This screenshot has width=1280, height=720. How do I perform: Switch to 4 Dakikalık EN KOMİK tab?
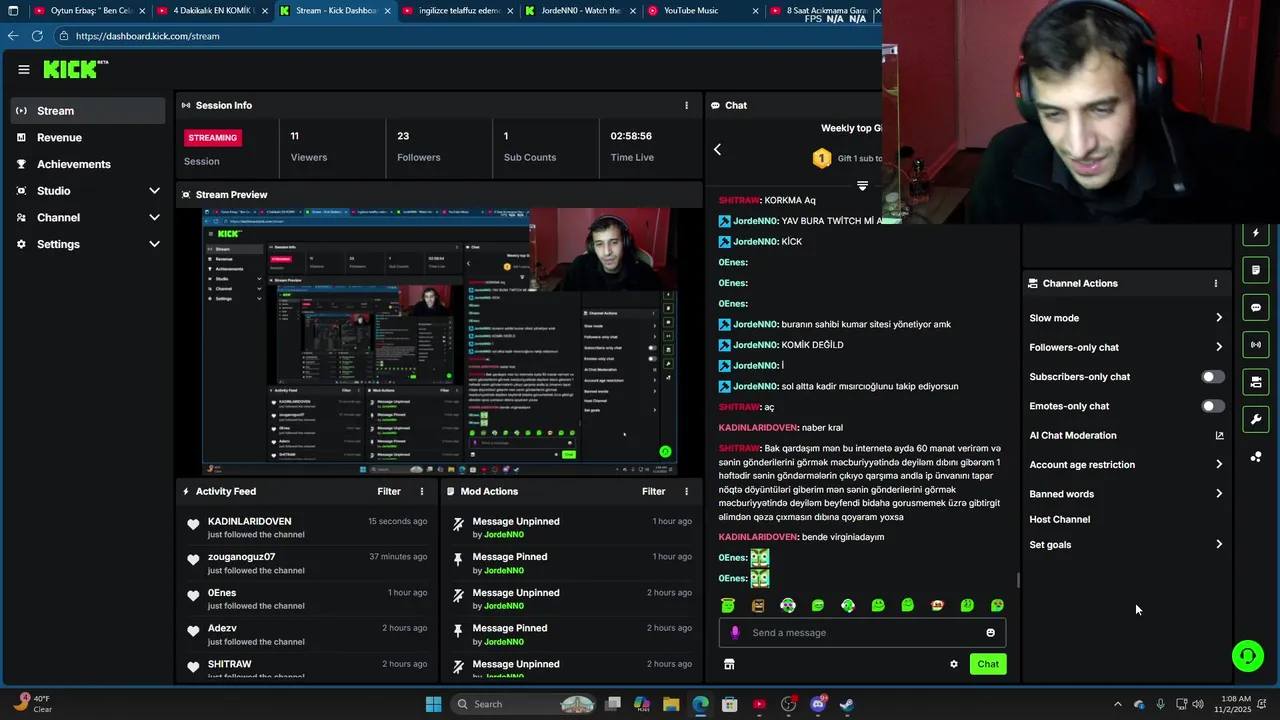pyautogui.click(x=212, y=11)
